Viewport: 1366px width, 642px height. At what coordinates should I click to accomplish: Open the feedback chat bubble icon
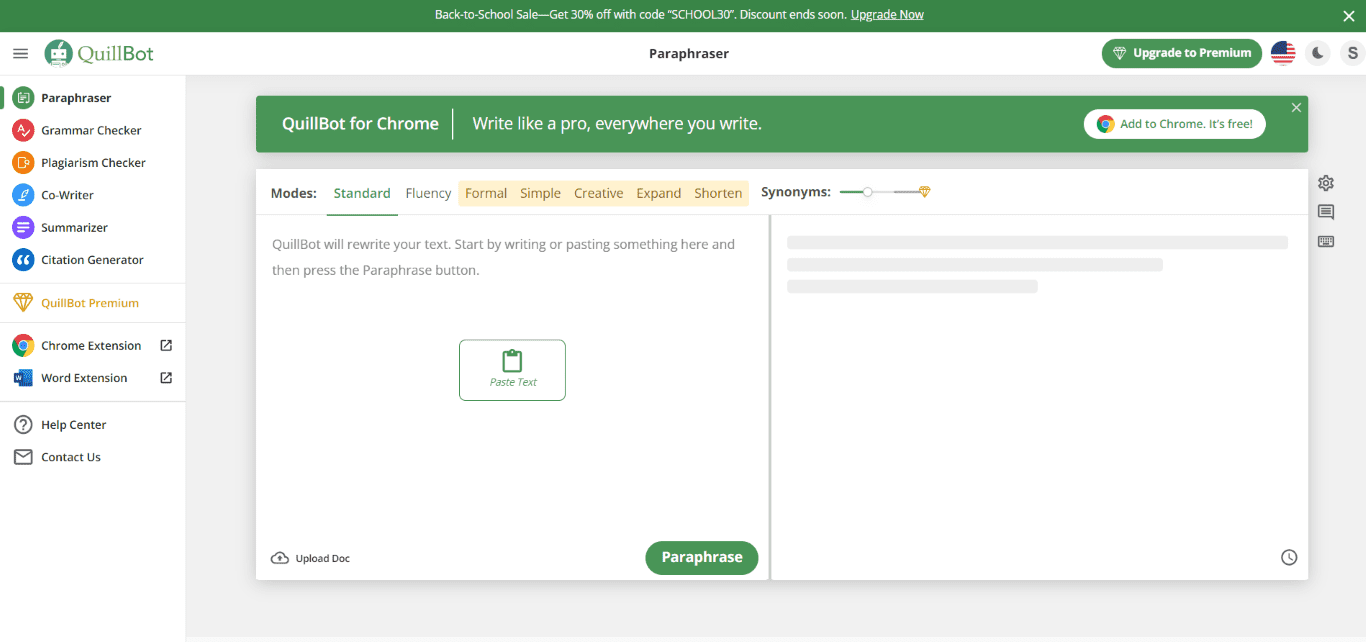tap(1326, 212)
